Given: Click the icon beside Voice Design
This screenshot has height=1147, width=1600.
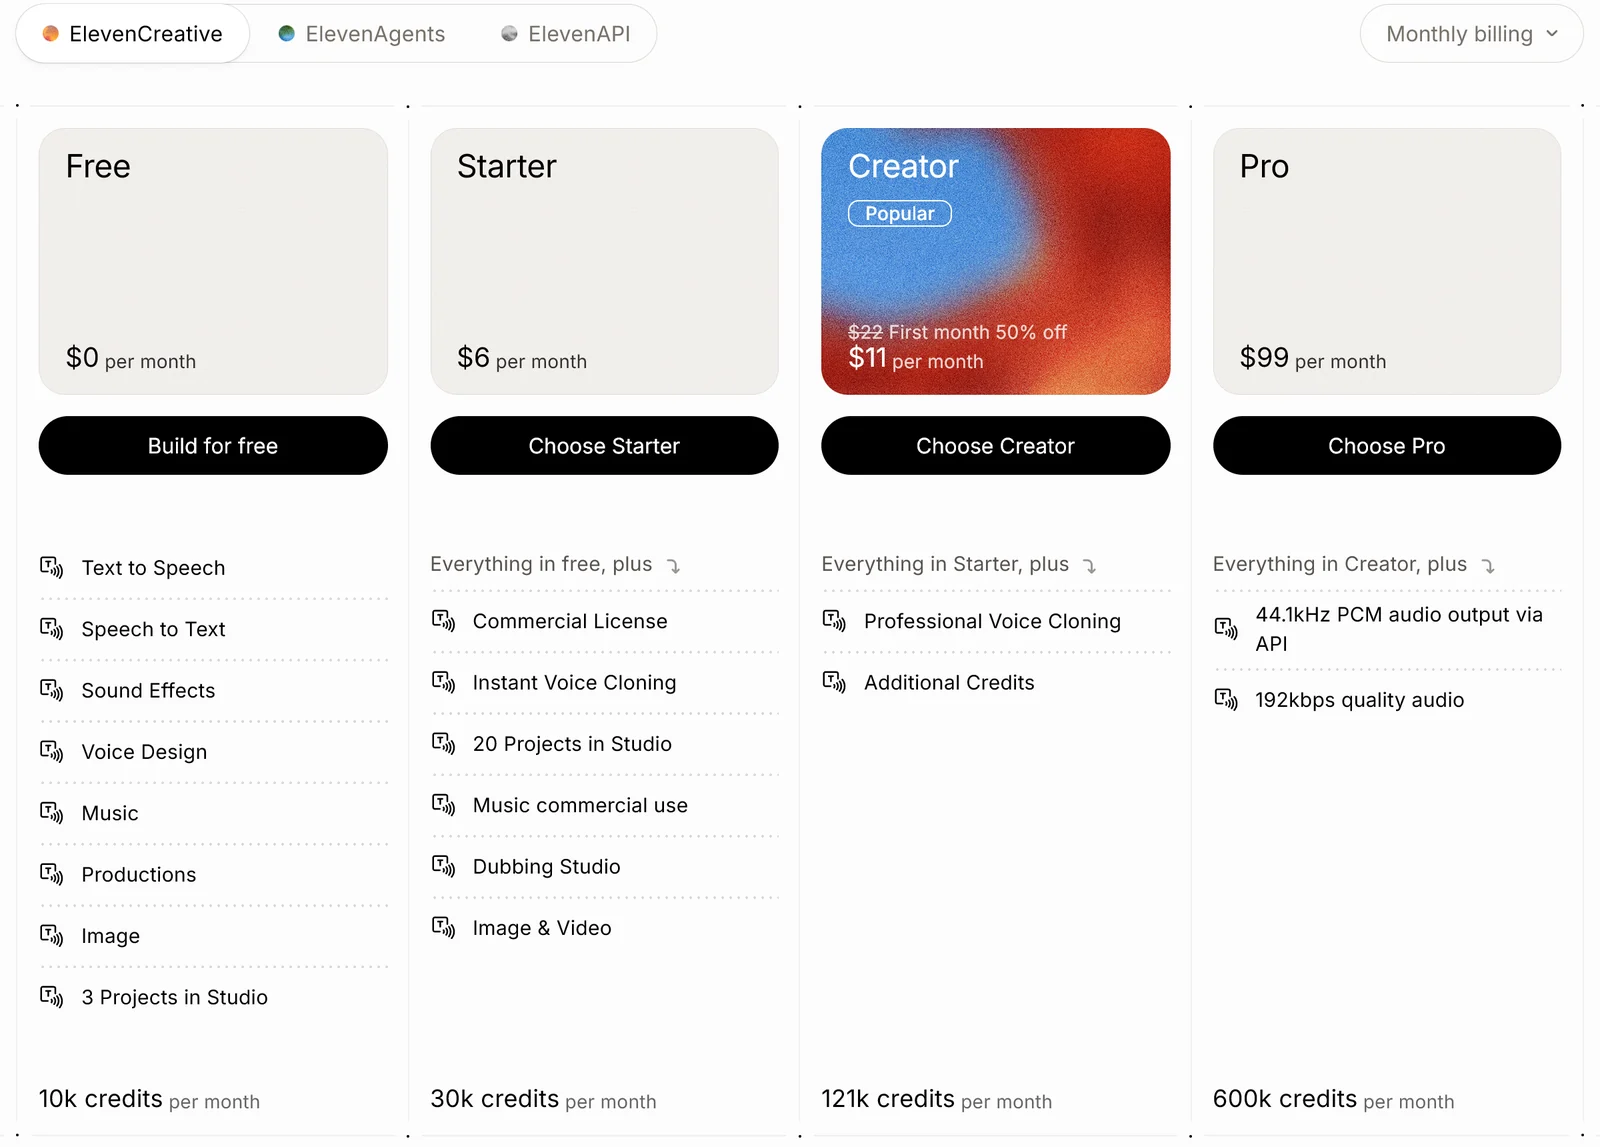Looking at the screenshot, I should 52,751.
